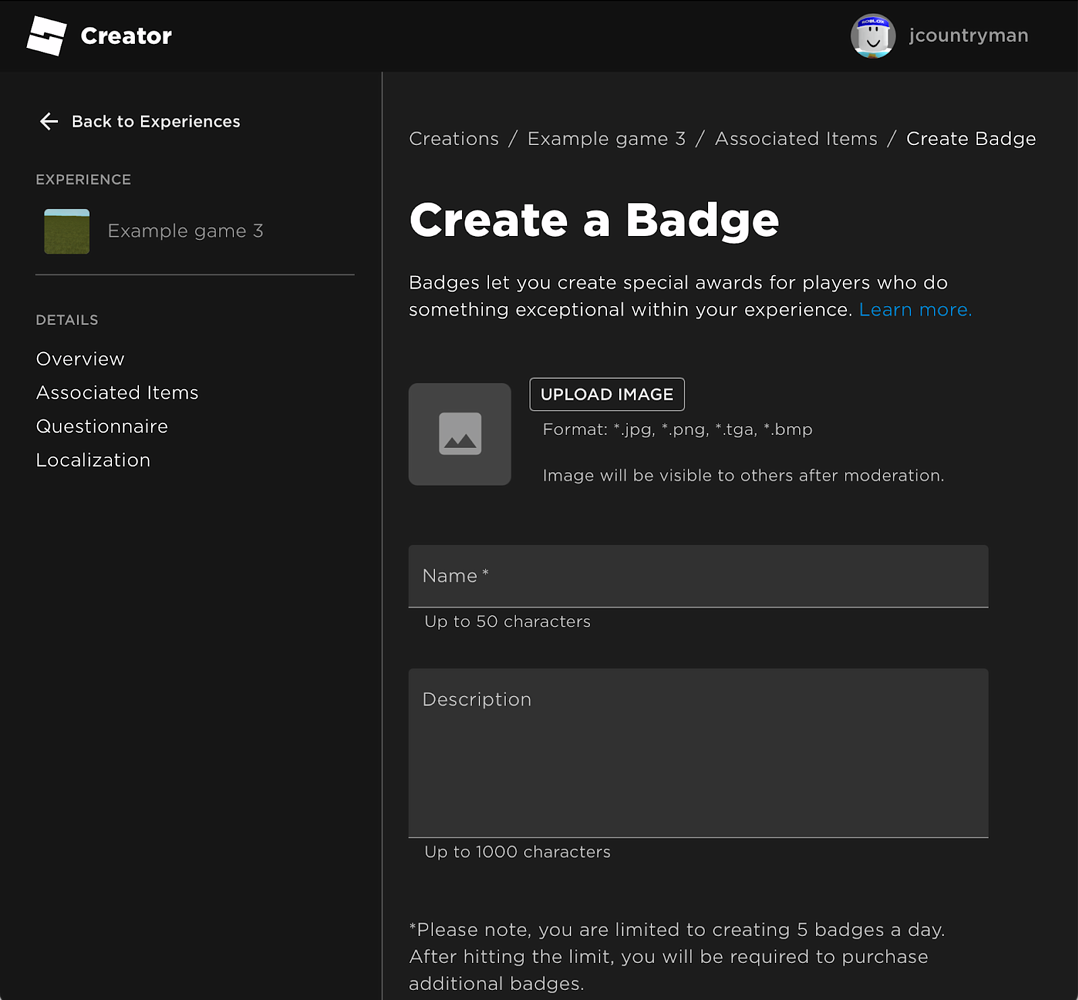Click Creations in the breadcrumb trail

click(x=454, y=139)
